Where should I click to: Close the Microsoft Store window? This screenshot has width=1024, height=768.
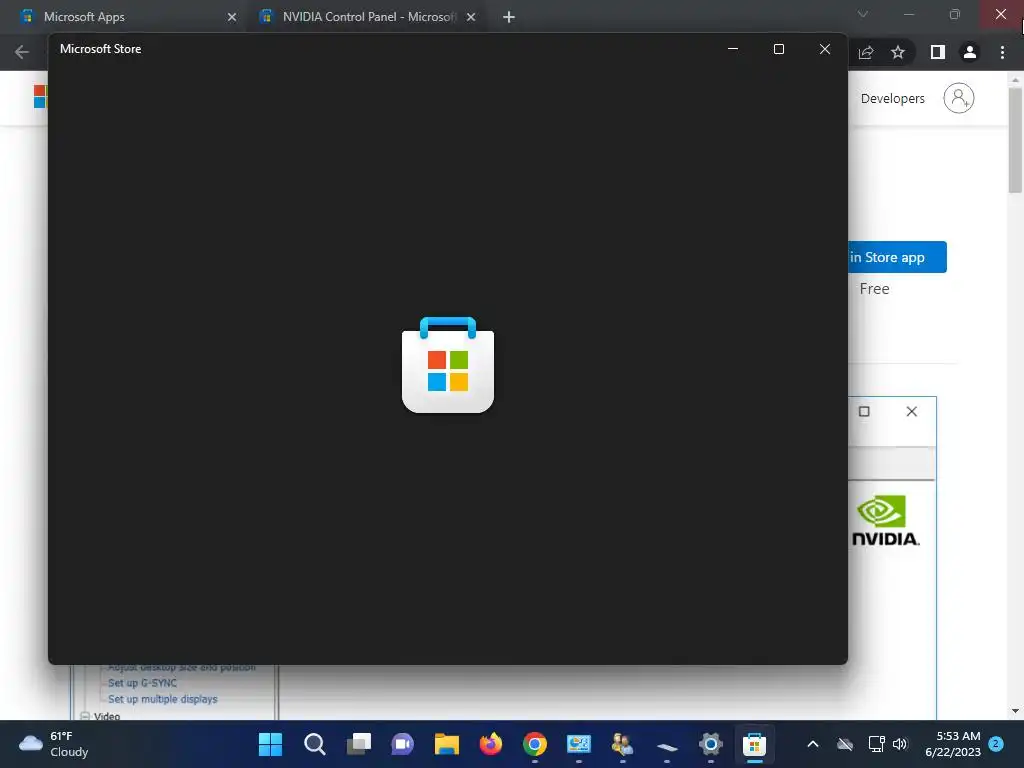825,49
